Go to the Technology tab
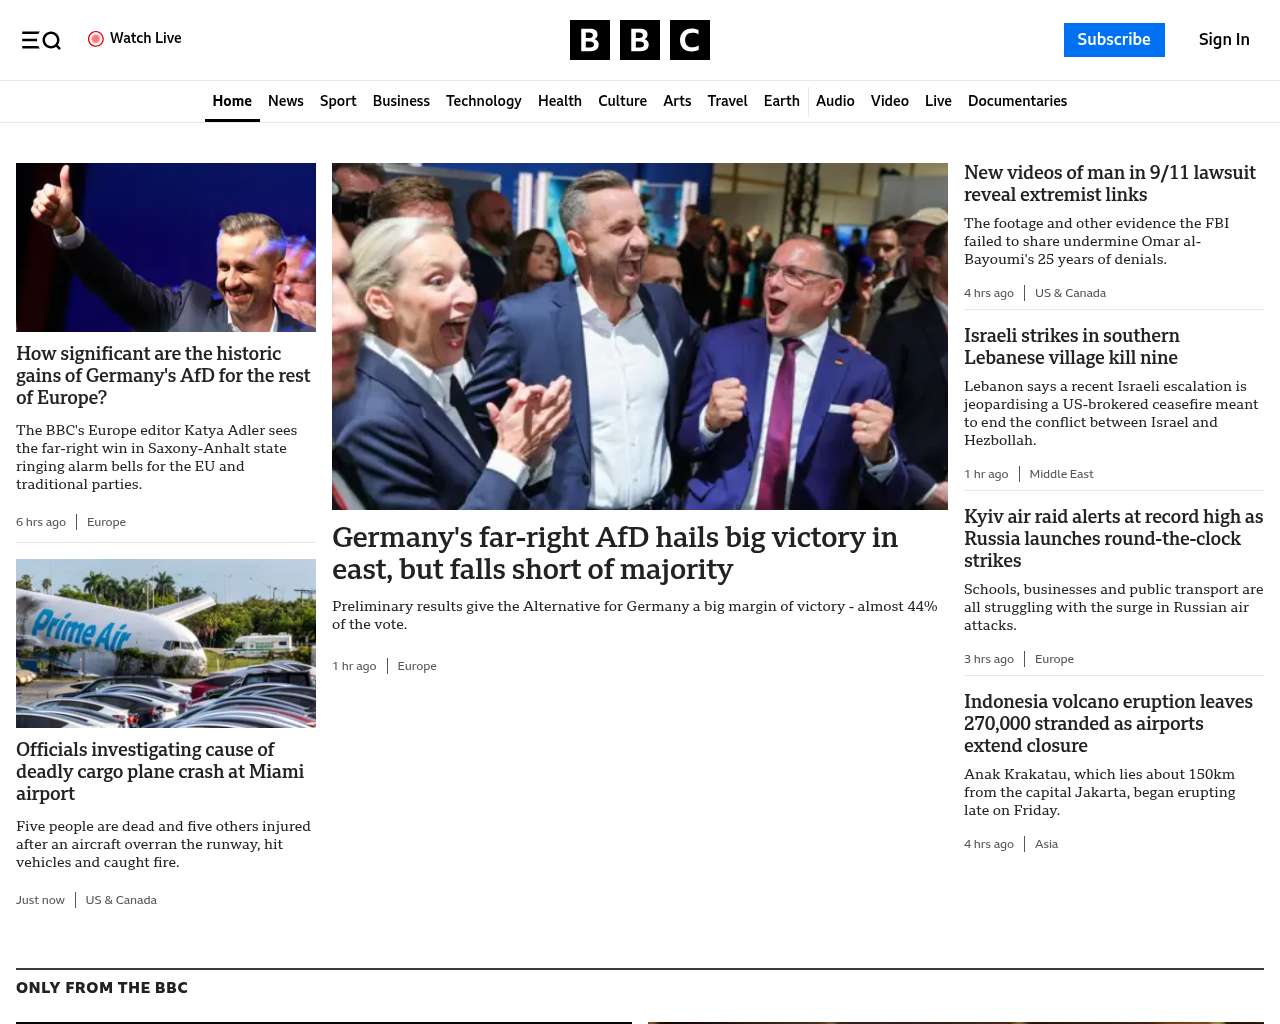 click(484, 101)
